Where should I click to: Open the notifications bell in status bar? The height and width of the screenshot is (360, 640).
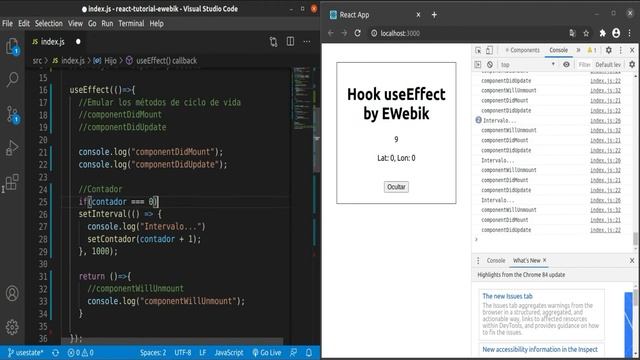tap(309, 353)
